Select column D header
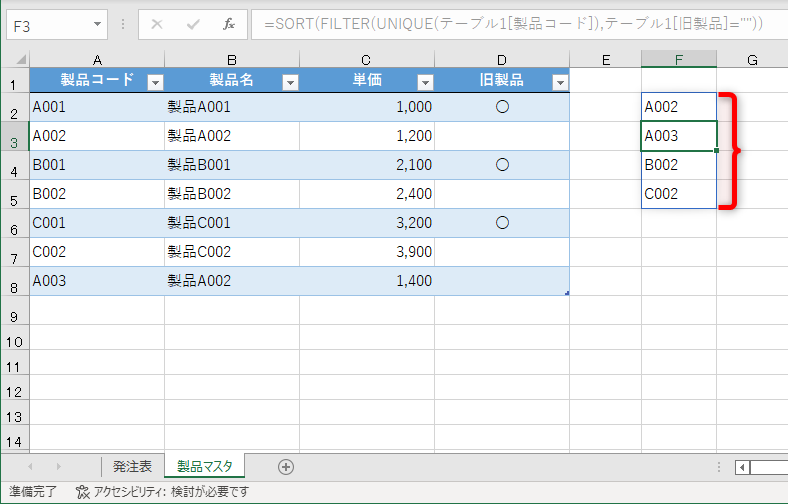This screenshot has height=504, width=788. (502, 59)
